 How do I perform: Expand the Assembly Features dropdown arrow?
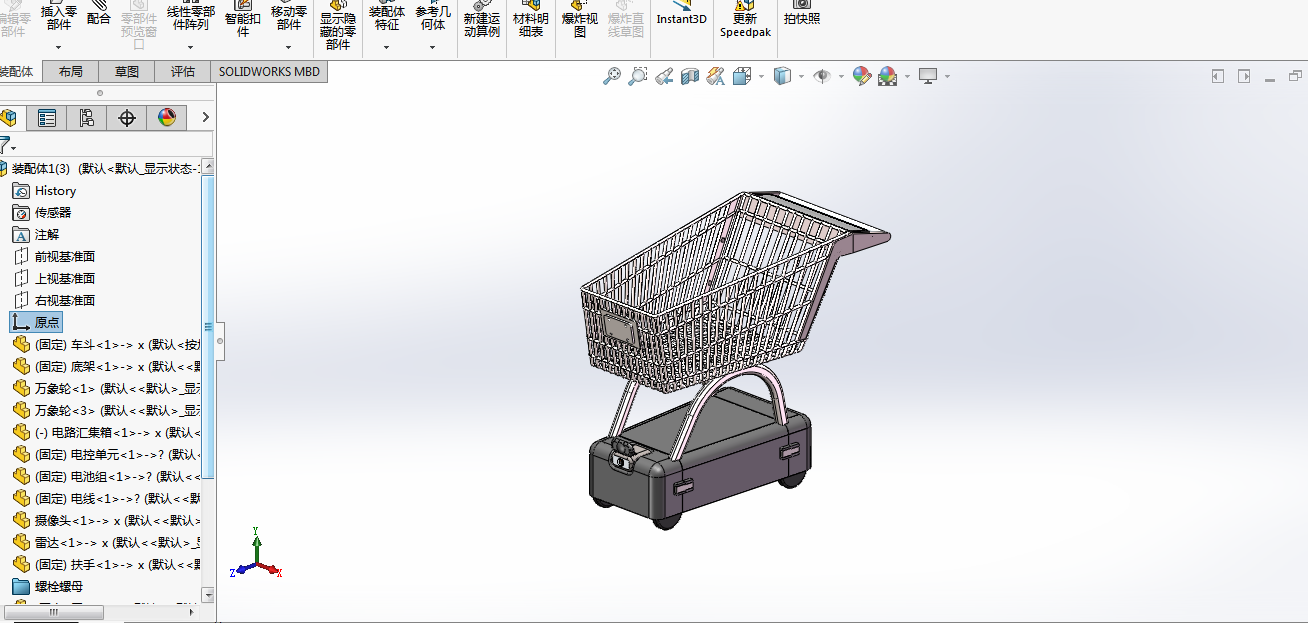387,47
